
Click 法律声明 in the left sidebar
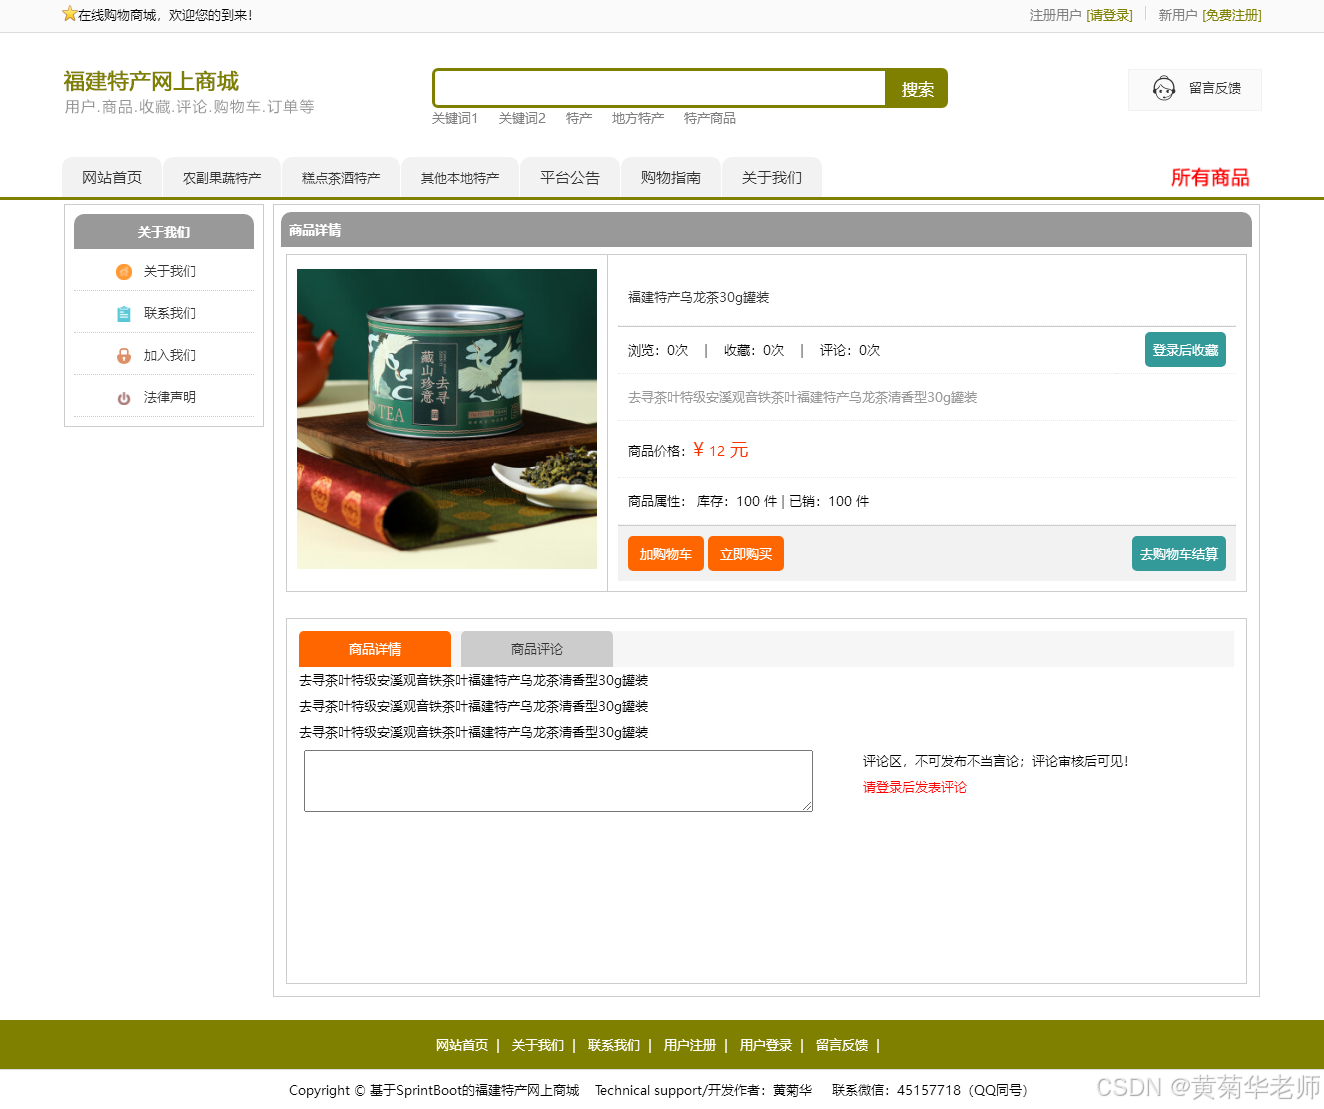tap(170, 397)
